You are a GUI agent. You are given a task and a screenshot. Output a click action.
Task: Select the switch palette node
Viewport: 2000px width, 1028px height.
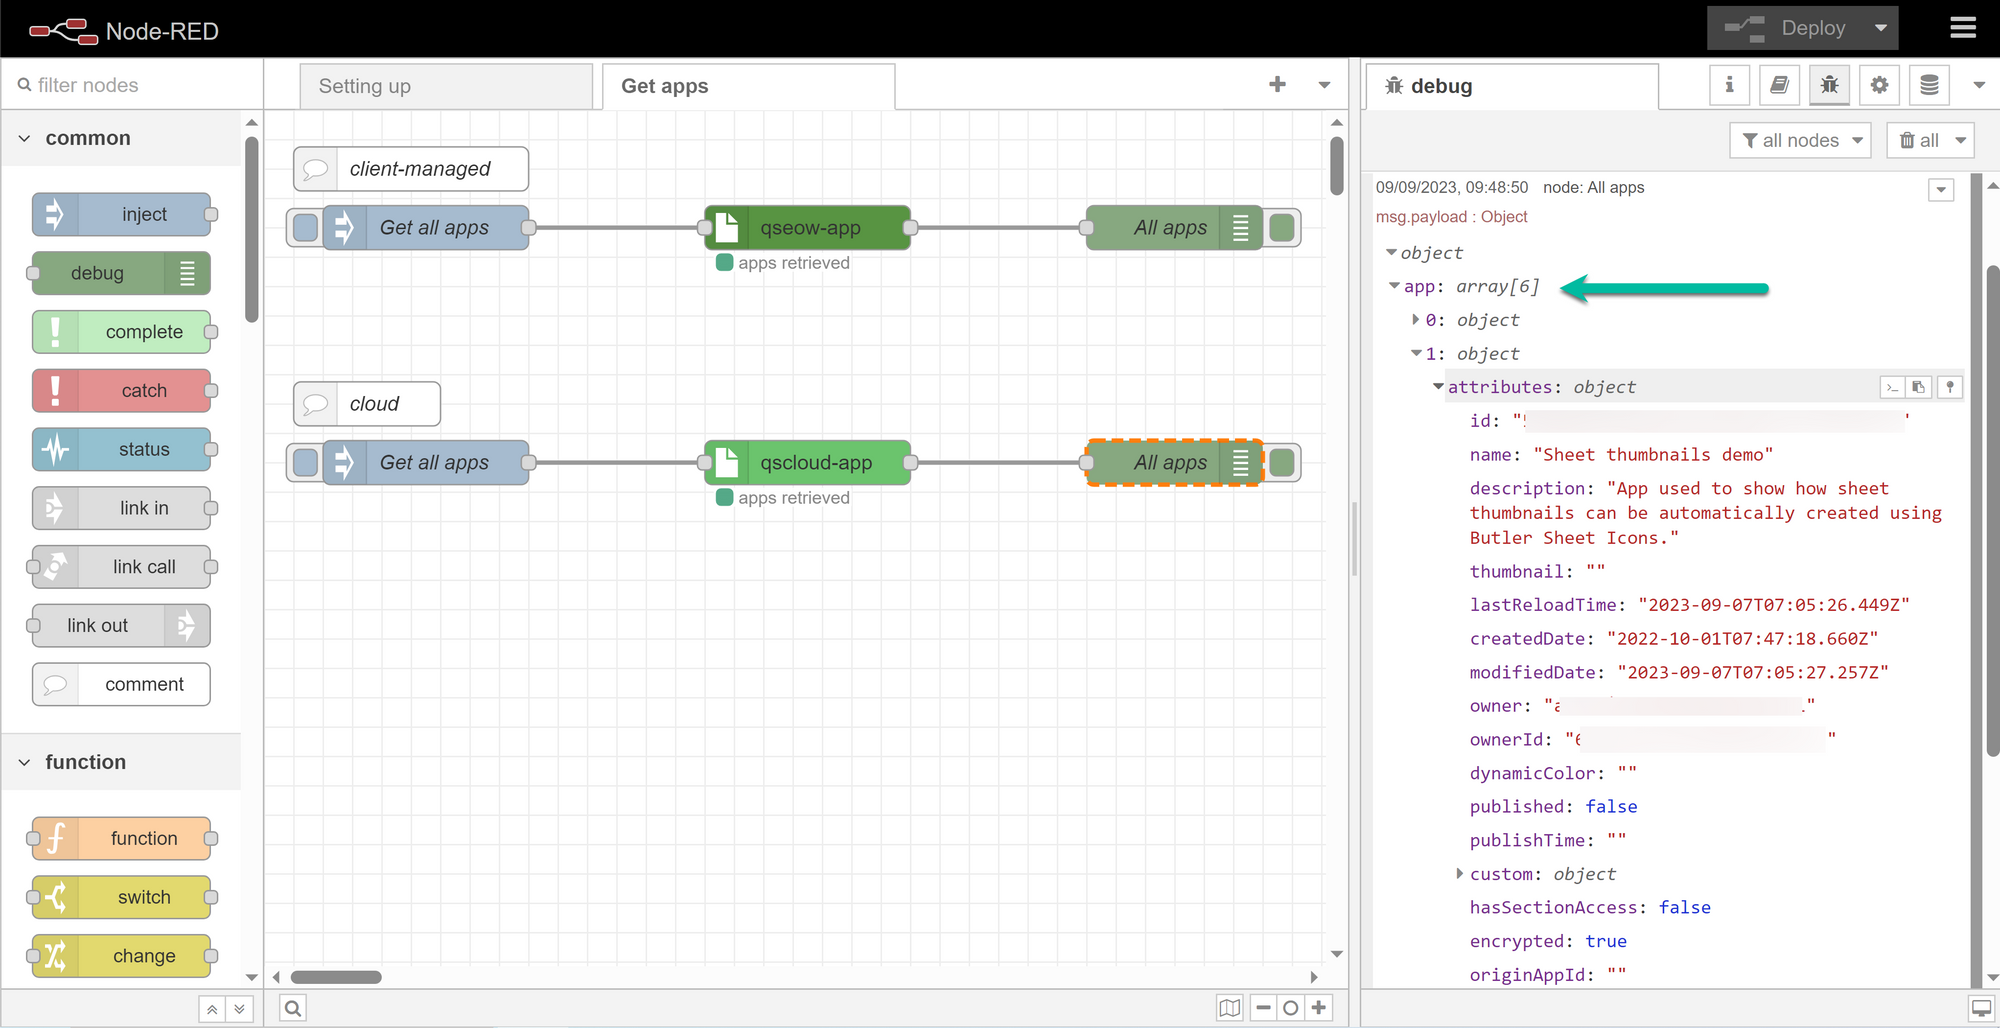coord(122,897)
